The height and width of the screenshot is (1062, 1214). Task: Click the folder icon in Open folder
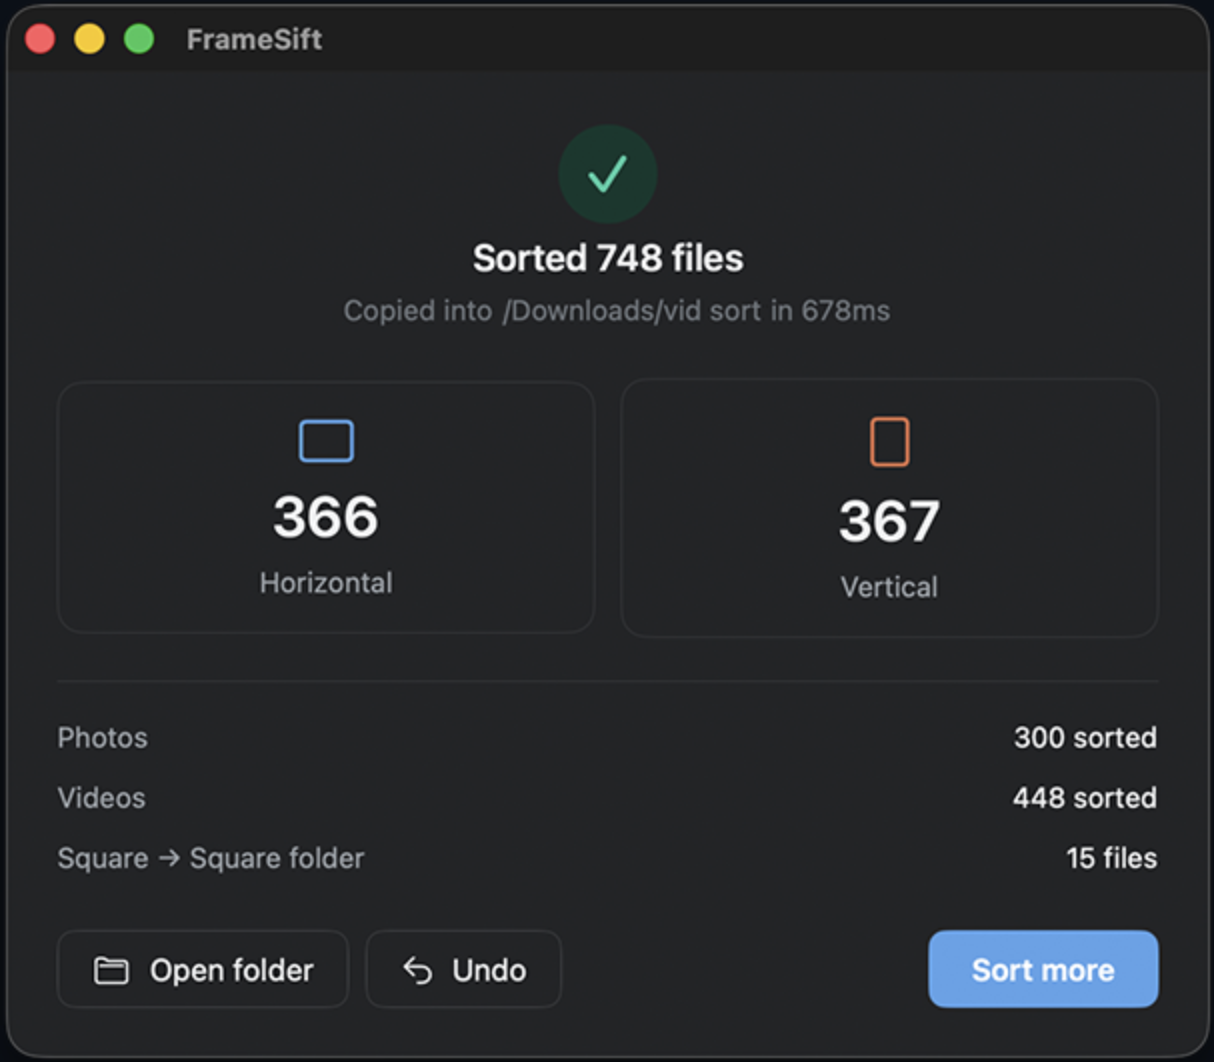[111, 970]
